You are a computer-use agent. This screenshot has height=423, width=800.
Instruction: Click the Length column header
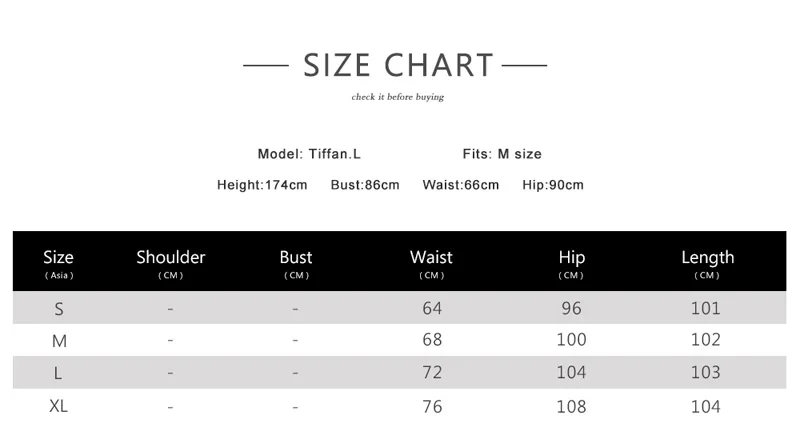(x=707, y=262)
